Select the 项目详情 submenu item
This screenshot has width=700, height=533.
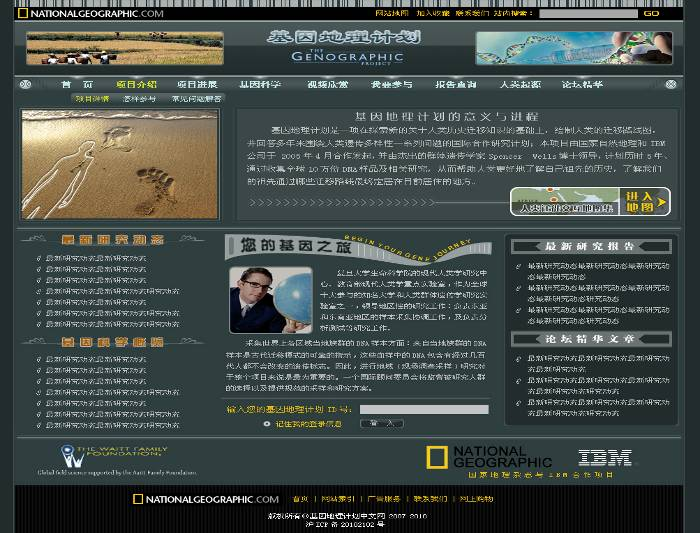[92, 99]
